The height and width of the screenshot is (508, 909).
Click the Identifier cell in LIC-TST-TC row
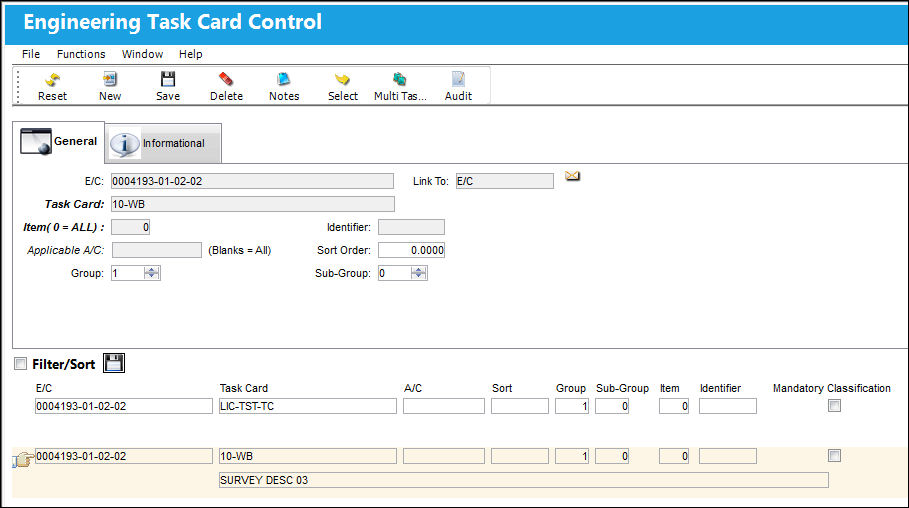pyautogui.click(x=728, y=406)
